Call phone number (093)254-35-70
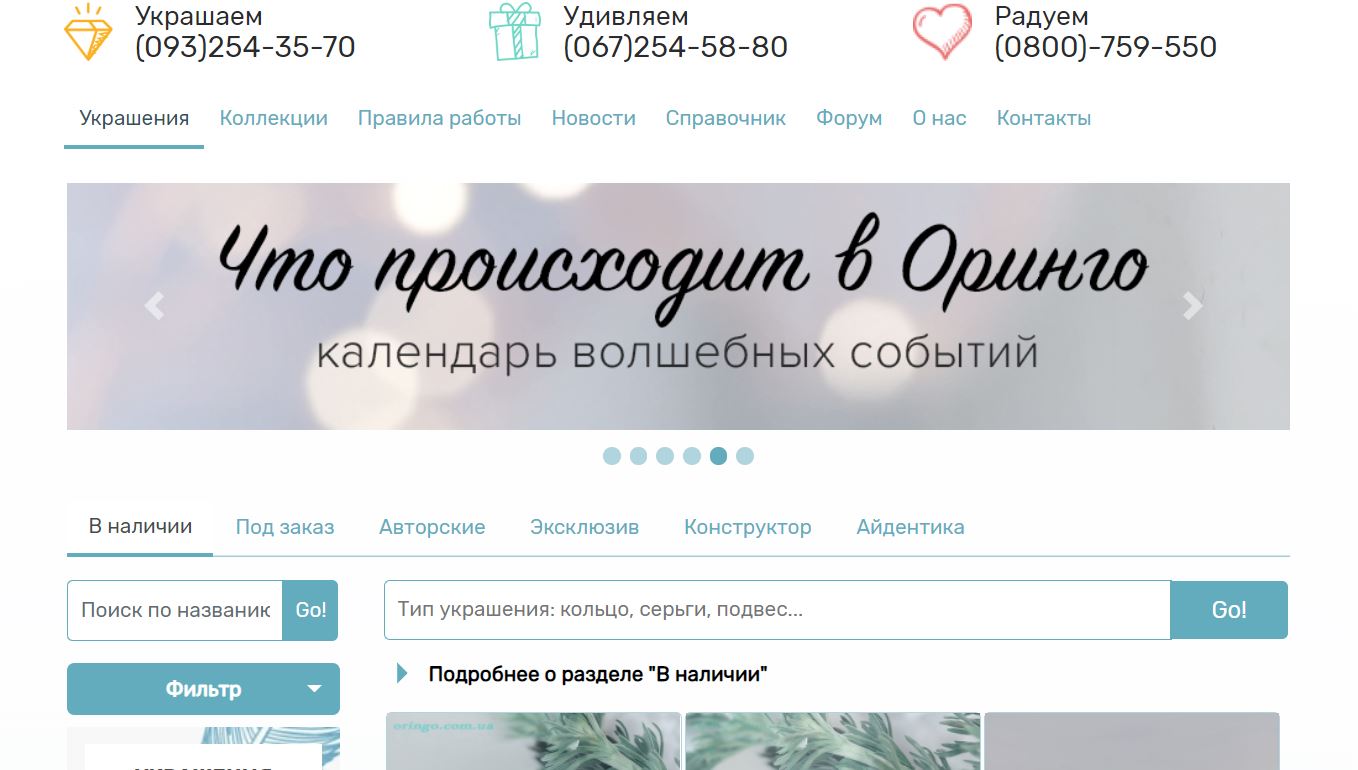This screenshot has height=770, width=1358. [x=245, y=47]
